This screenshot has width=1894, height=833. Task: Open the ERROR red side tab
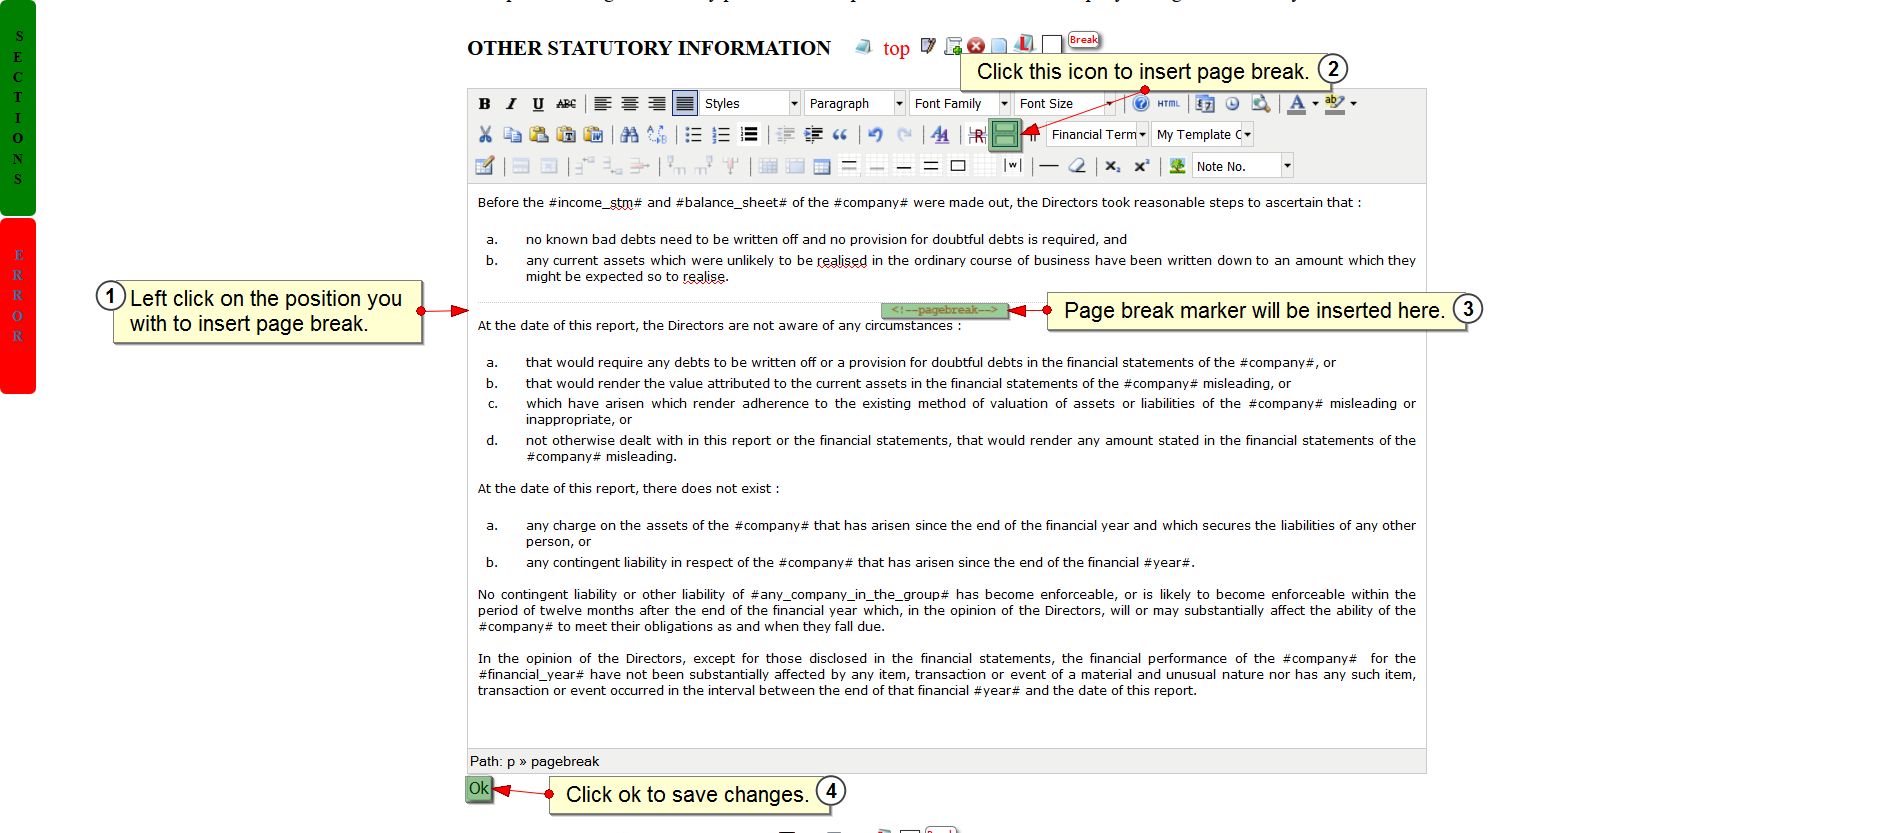pos(18,306)
